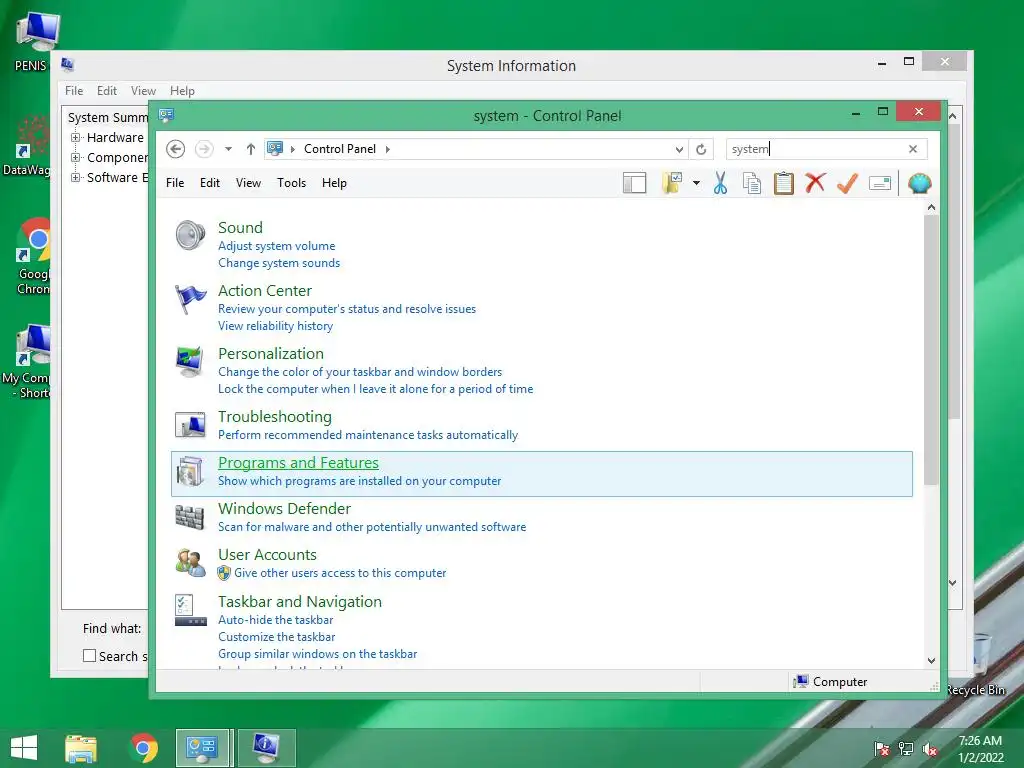Open the Tools menu in Control Panel
1024x768 pixels.
pyautogui.click(x=291, y=183)
